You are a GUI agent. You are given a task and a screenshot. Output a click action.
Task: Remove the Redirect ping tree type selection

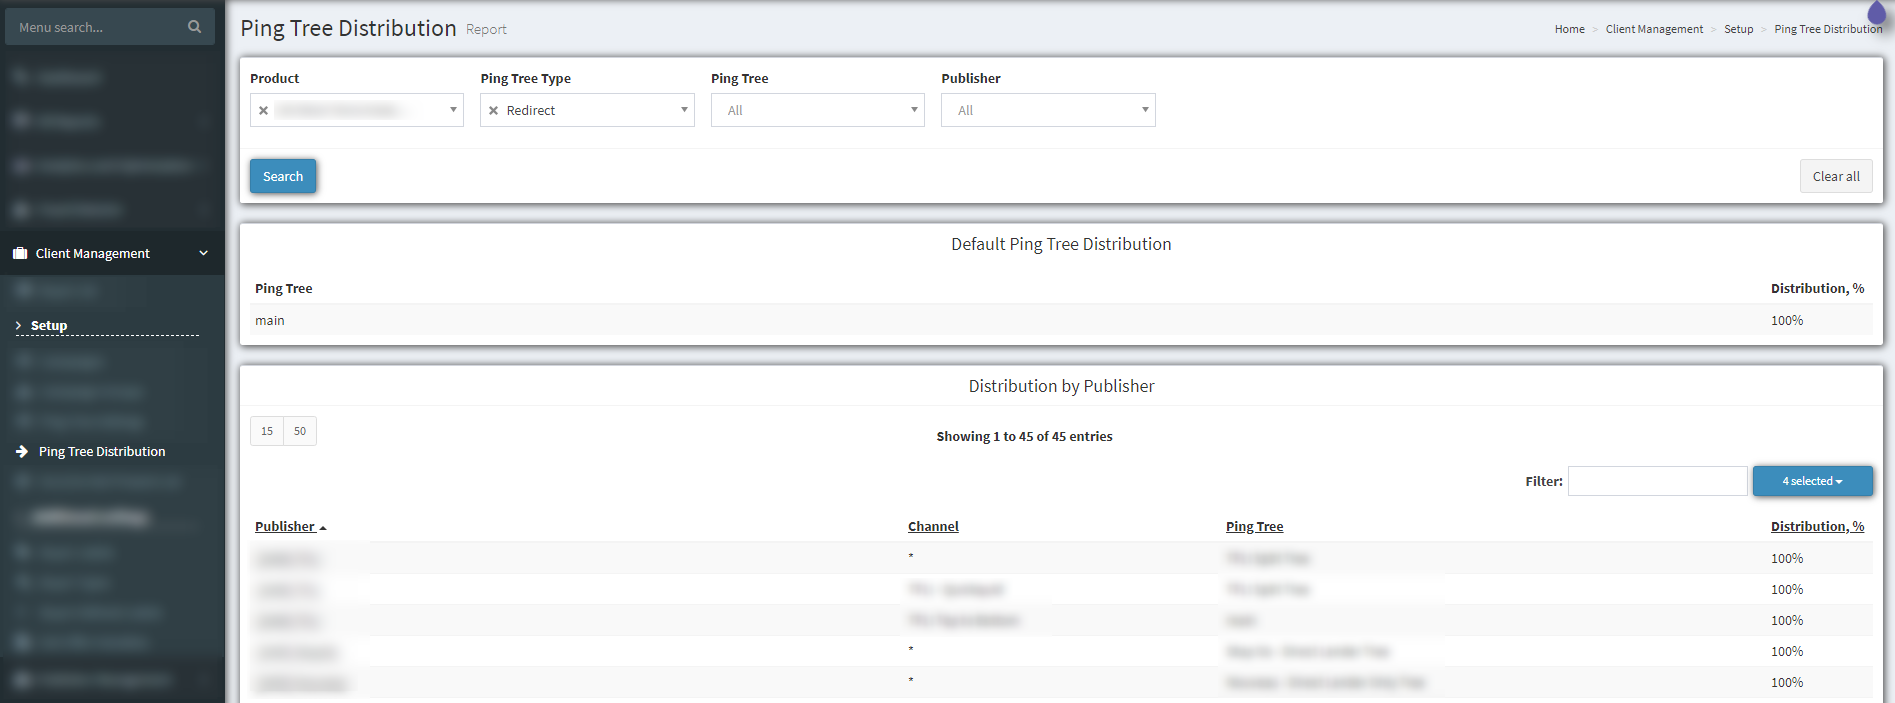493,111
